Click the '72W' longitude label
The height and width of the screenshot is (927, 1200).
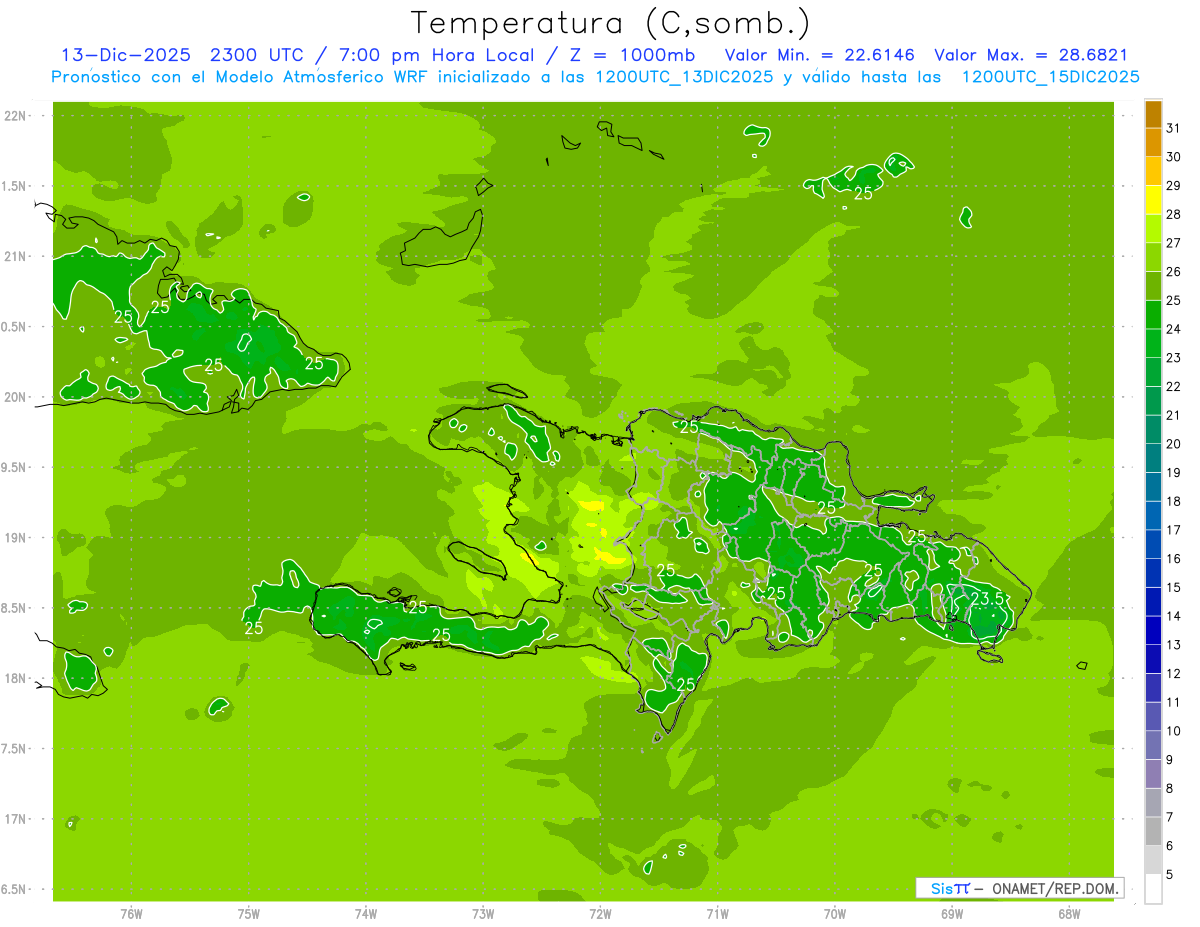600,914
